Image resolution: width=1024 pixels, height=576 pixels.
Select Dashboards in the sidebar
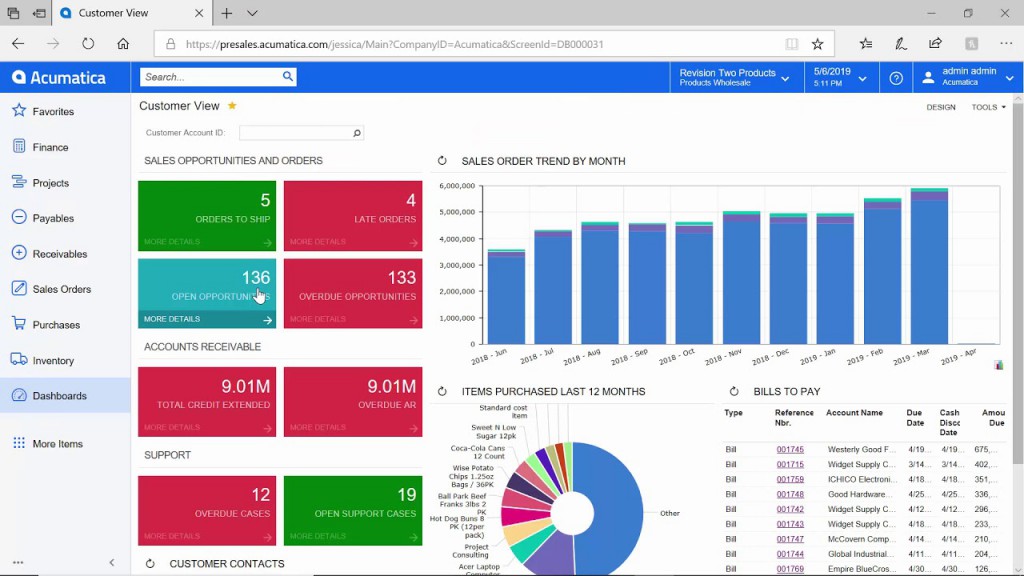click(59, 396)
